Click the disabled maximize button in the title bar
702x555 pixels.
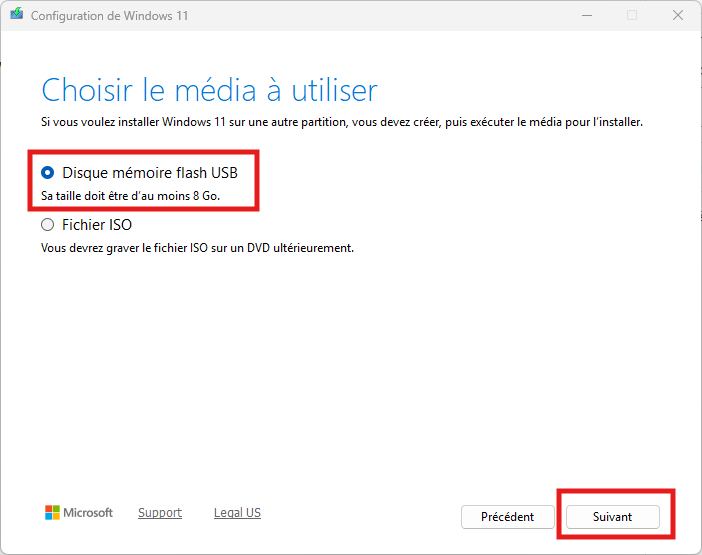pos(632,15)
